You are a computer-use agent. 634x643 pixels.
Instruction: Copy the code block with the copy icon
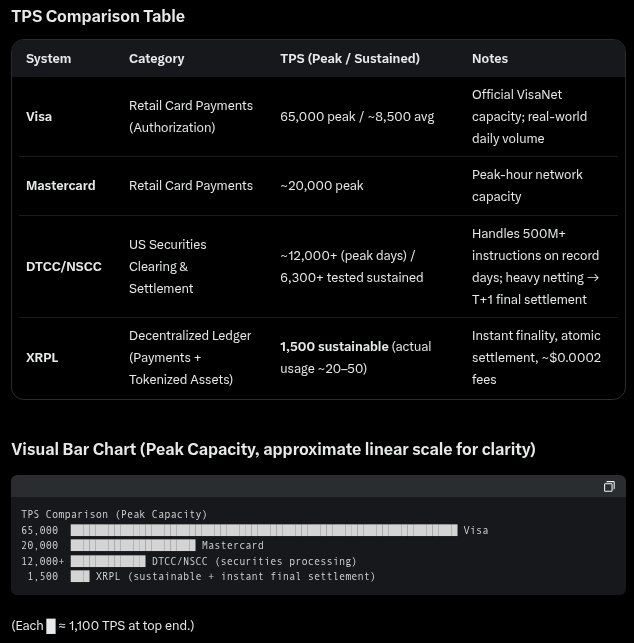(609, 487)
